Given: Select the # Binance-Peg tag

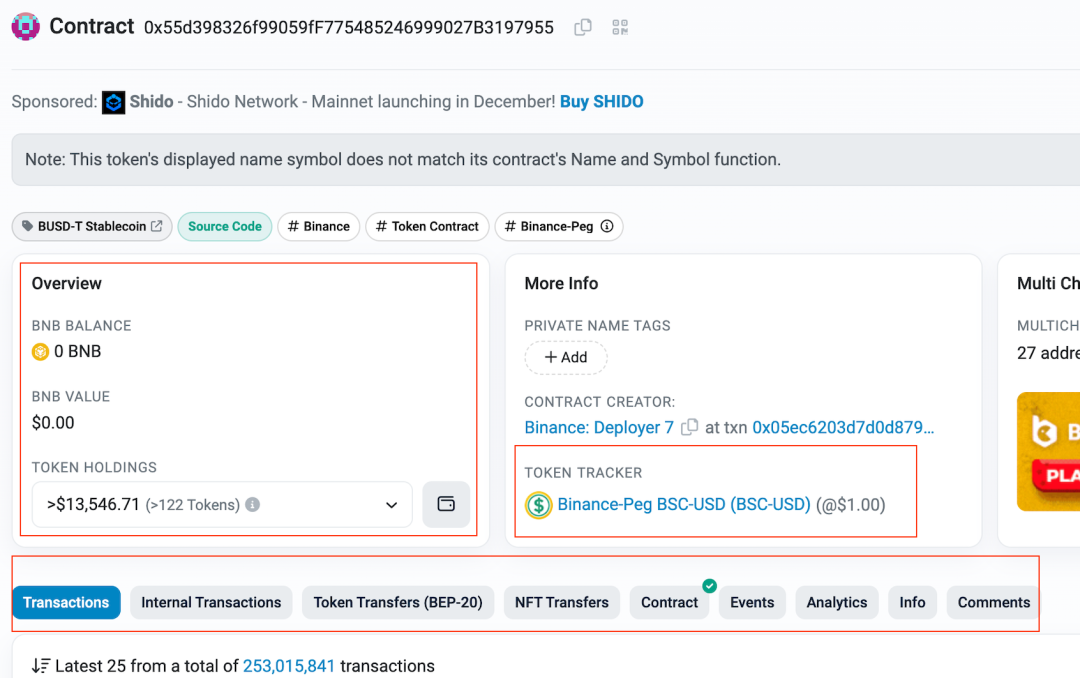Looking at the screenshot, I should point(559,227).
